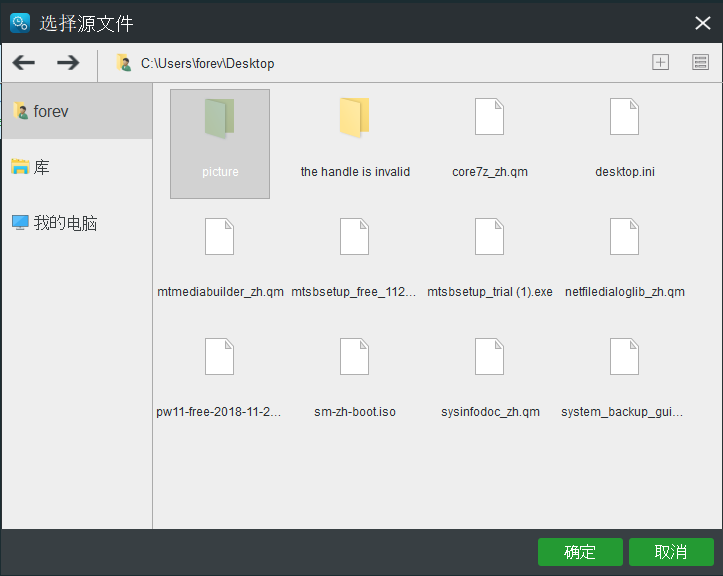Select pw11-free-2018-11-2... file icon
The image size is (723, 576).
[x=219, y=356]
